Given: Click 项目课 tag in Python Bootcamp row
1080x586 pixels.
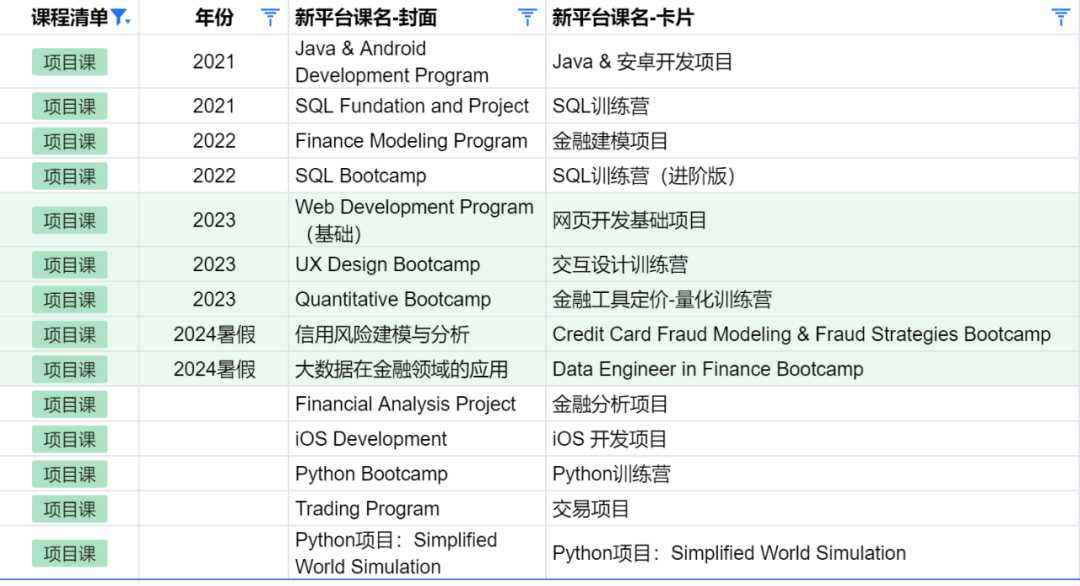Looking at the screenshot, I should [x=70, y=474].
